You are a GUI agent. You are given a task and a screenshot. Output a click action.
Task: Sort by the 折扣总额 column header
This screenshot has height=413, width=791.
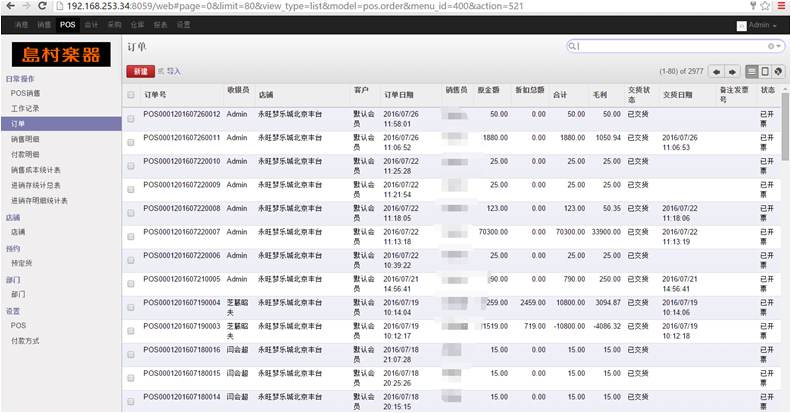(x=529, y=90)
